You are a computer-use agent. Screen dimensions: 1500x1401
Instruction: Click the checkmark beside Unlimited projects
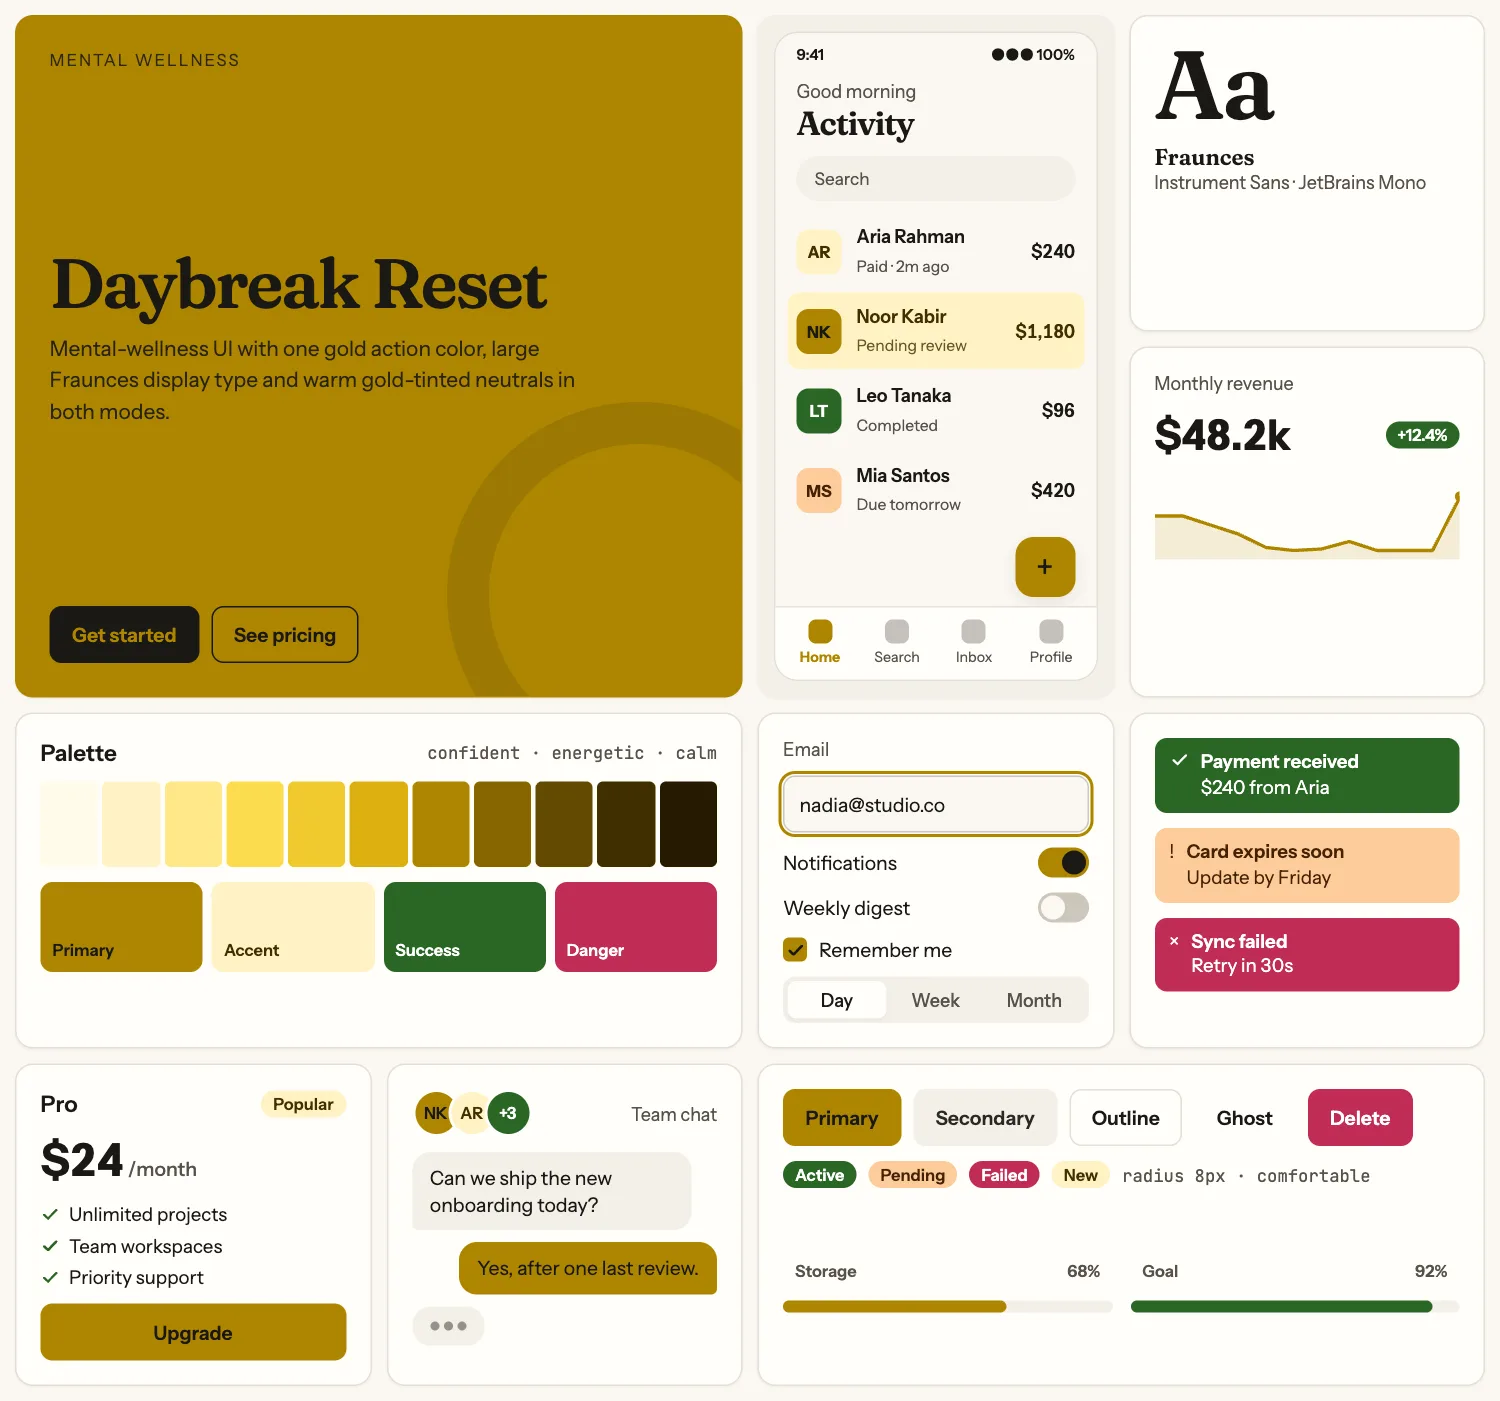click(x=50, y=1214)
